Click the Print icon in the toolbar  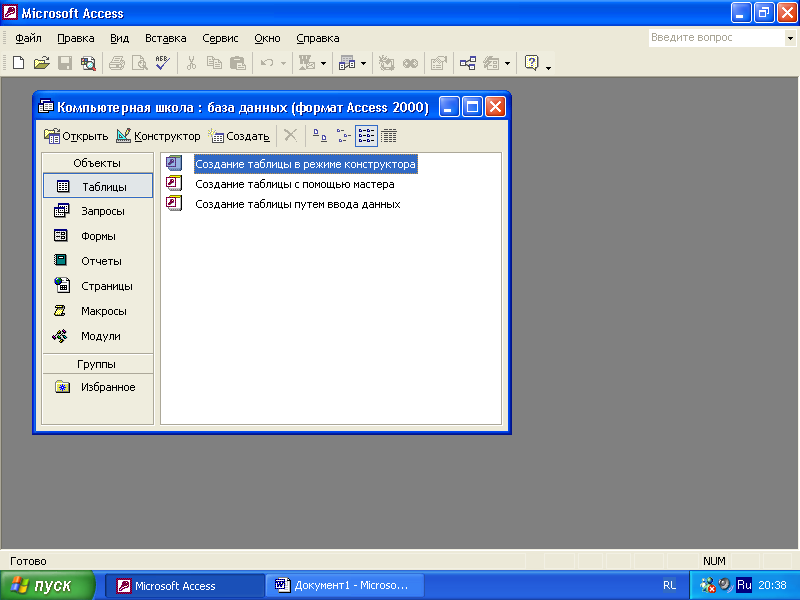point(117,63)
